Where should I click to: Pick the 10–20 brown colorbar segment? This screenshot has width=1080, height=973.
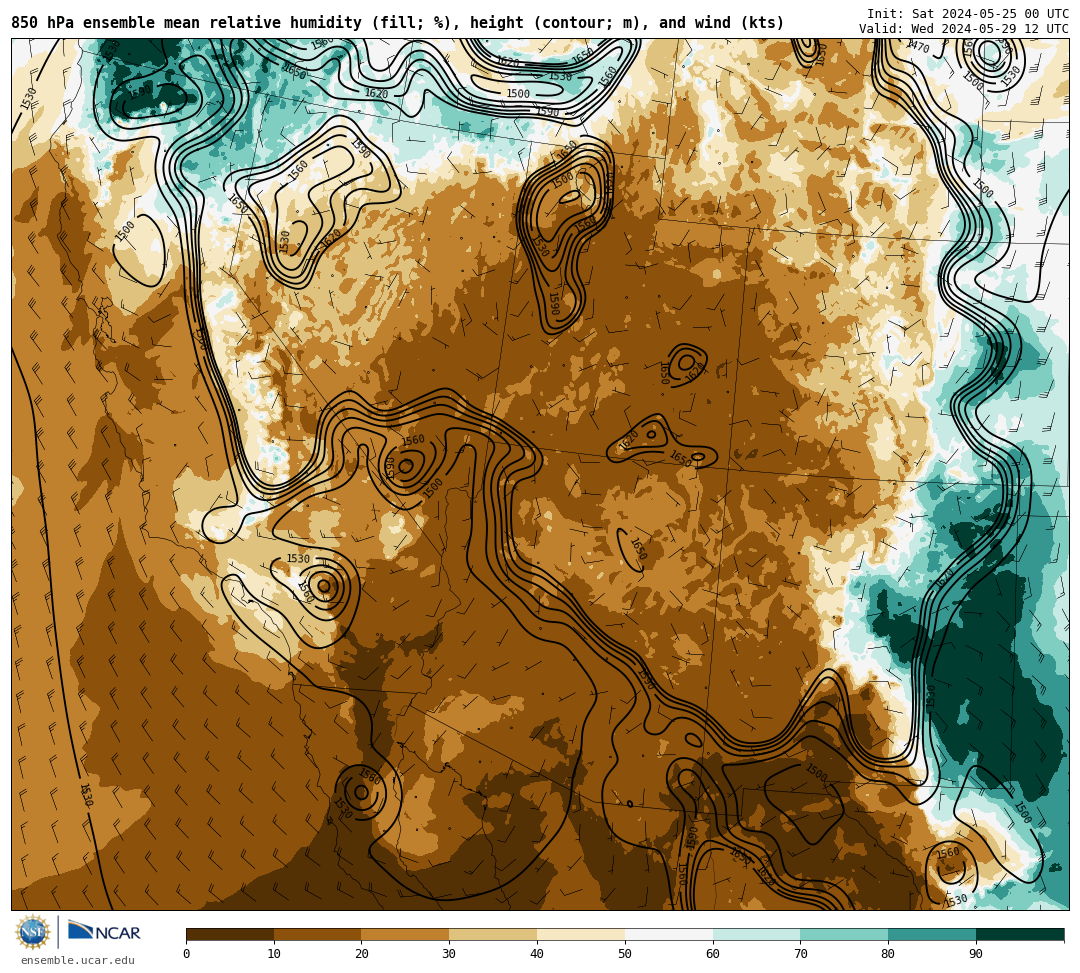318,934
